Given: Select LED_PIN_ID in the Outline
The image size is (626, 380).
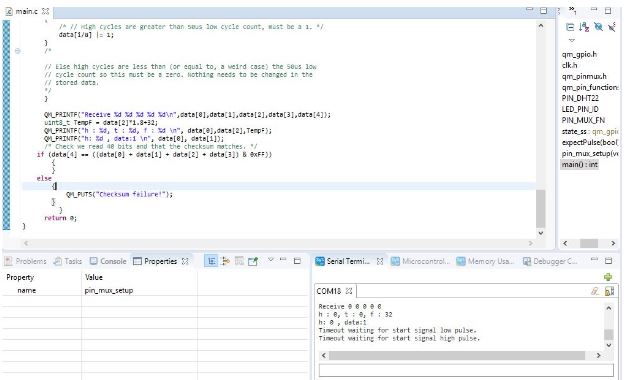Looking at the screenshot, I should (x=580, y=109).
